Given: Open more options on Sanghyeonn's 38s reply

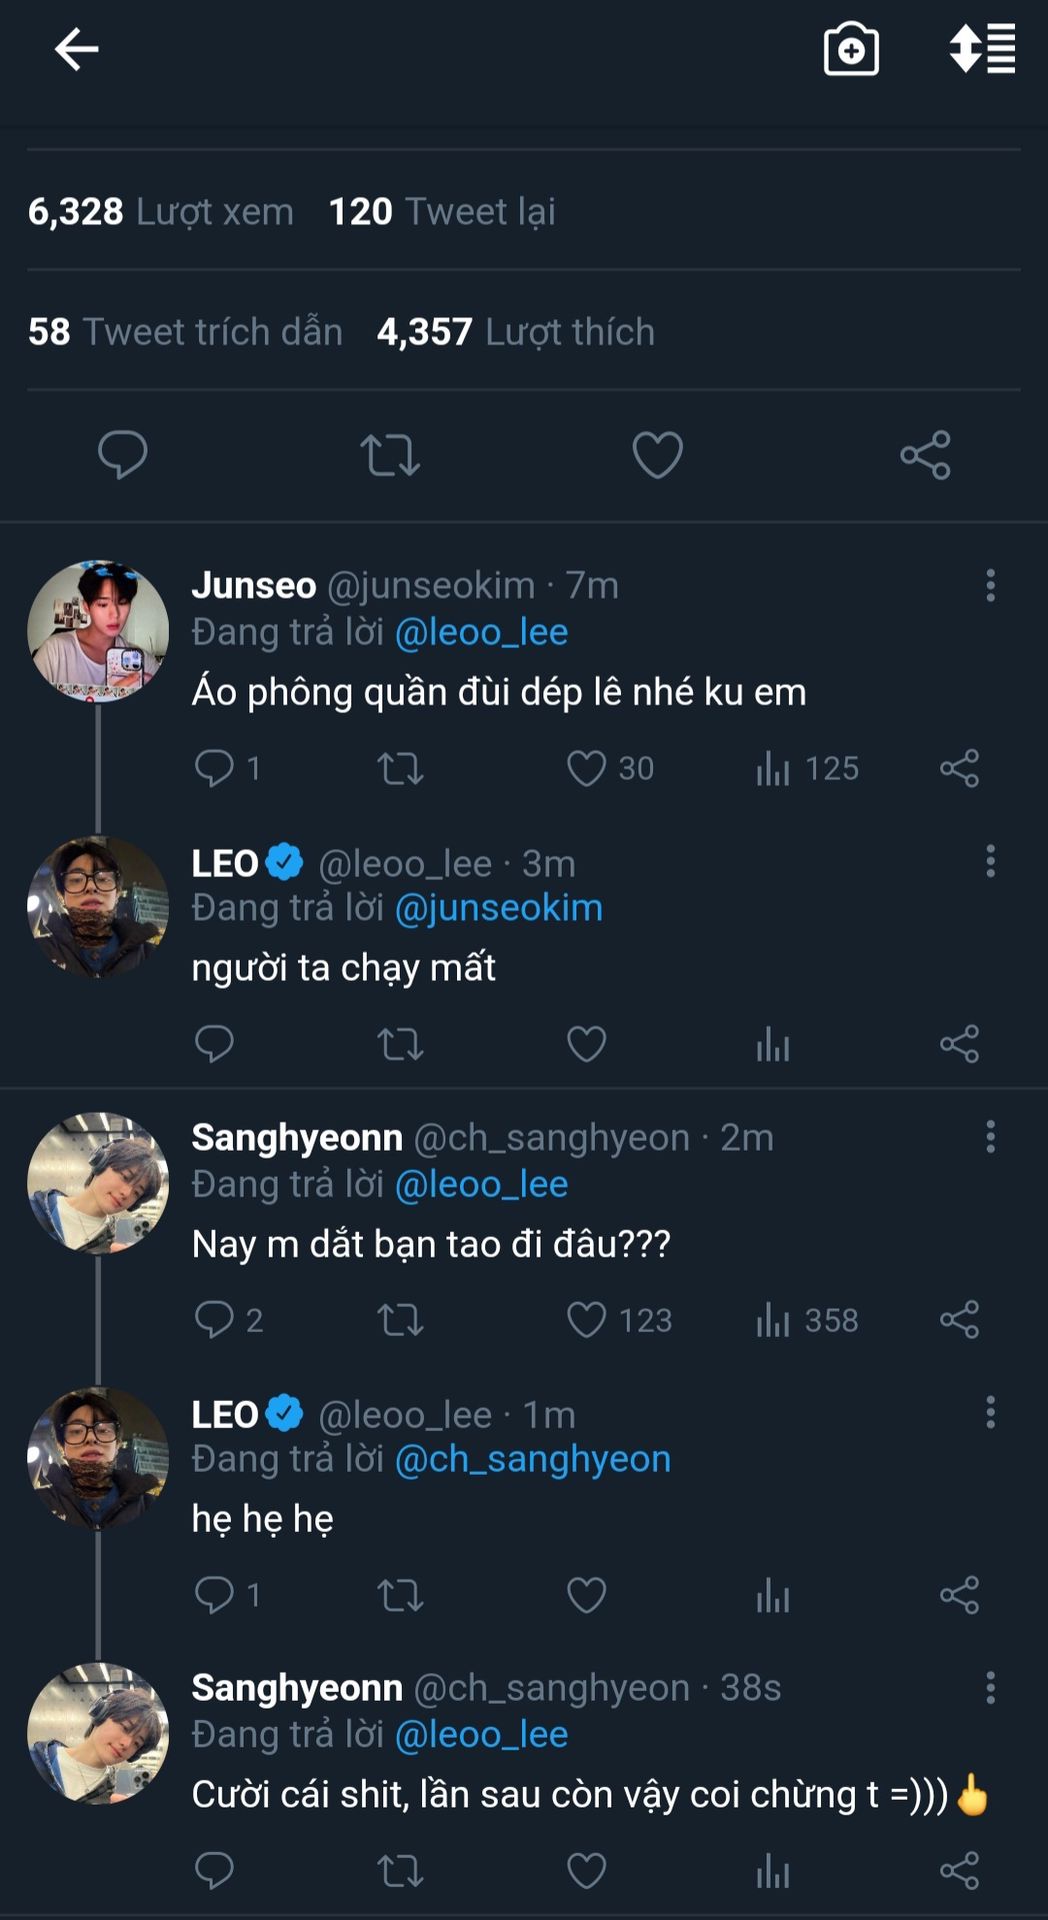Looking at the screenshot, I should tap(990, 1687).
